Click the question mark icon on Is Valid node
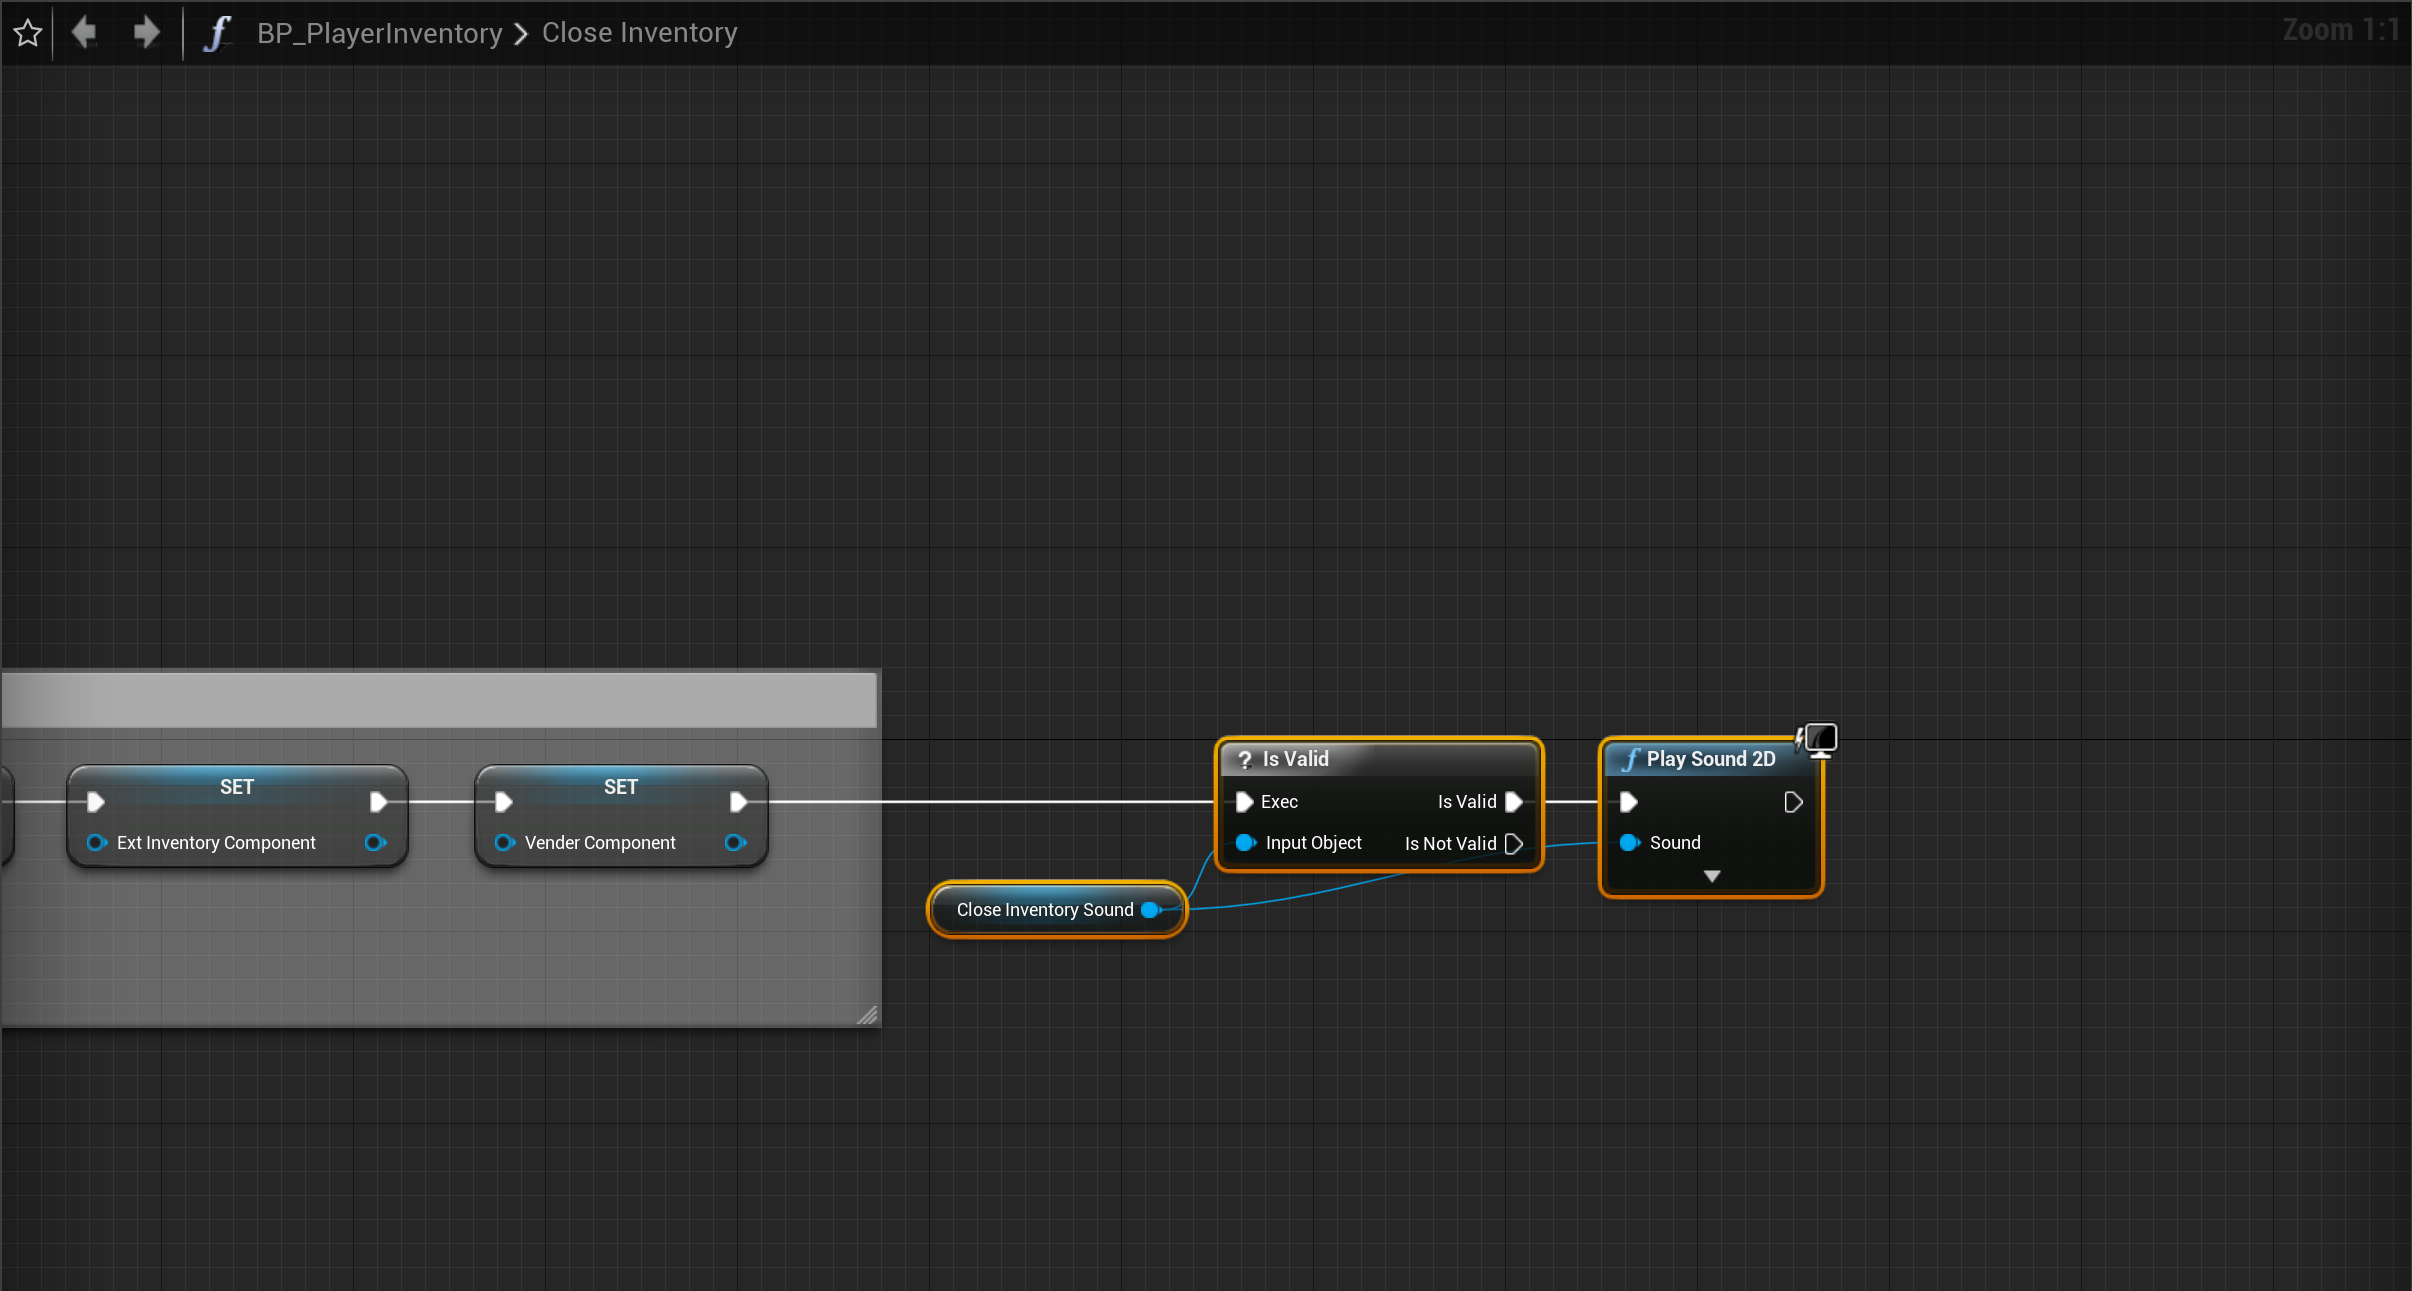Viewport: 2412px width, 1291px height. 1245,760
